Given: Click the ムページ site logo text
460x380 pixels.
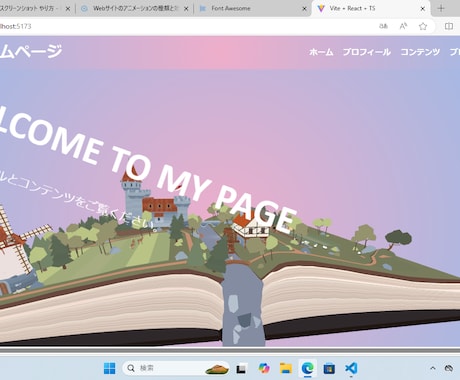Looking at the screenshot, I should click(x=31, y=51).
